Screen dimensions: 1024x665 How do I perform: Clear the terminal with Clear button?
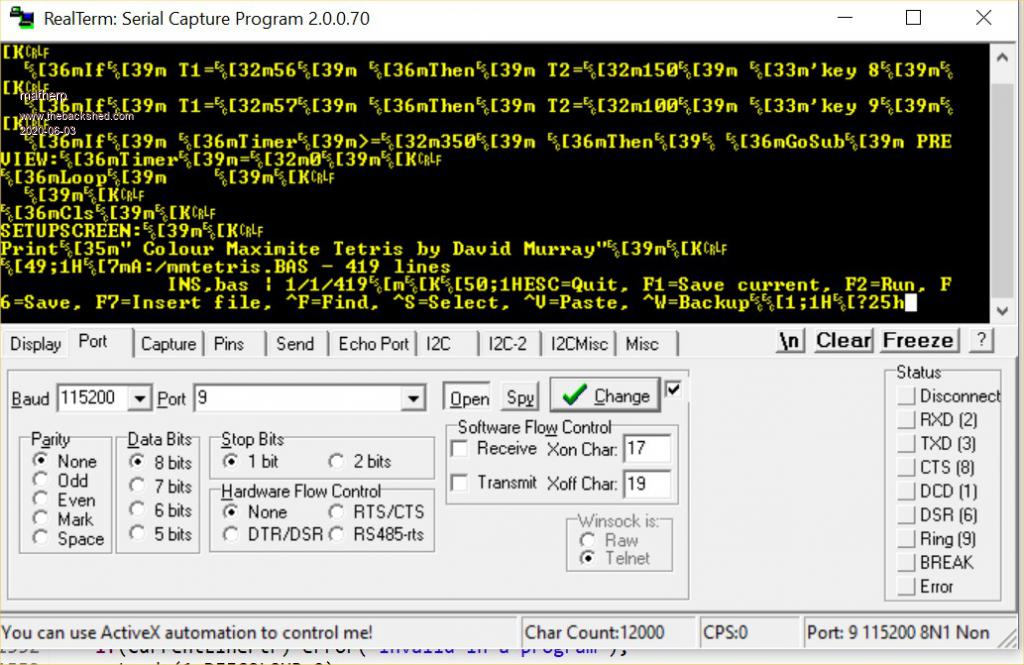coord(843,341)
